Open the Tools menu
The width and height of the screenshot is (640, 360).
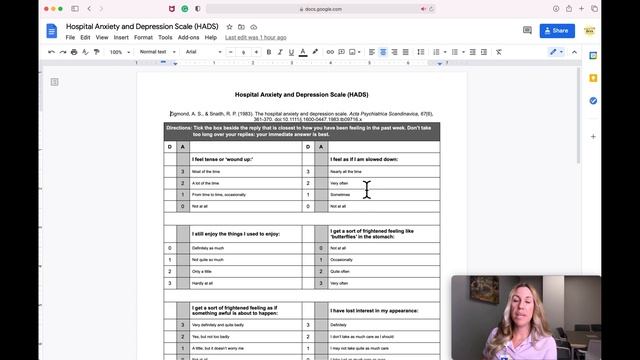point(165,38)
